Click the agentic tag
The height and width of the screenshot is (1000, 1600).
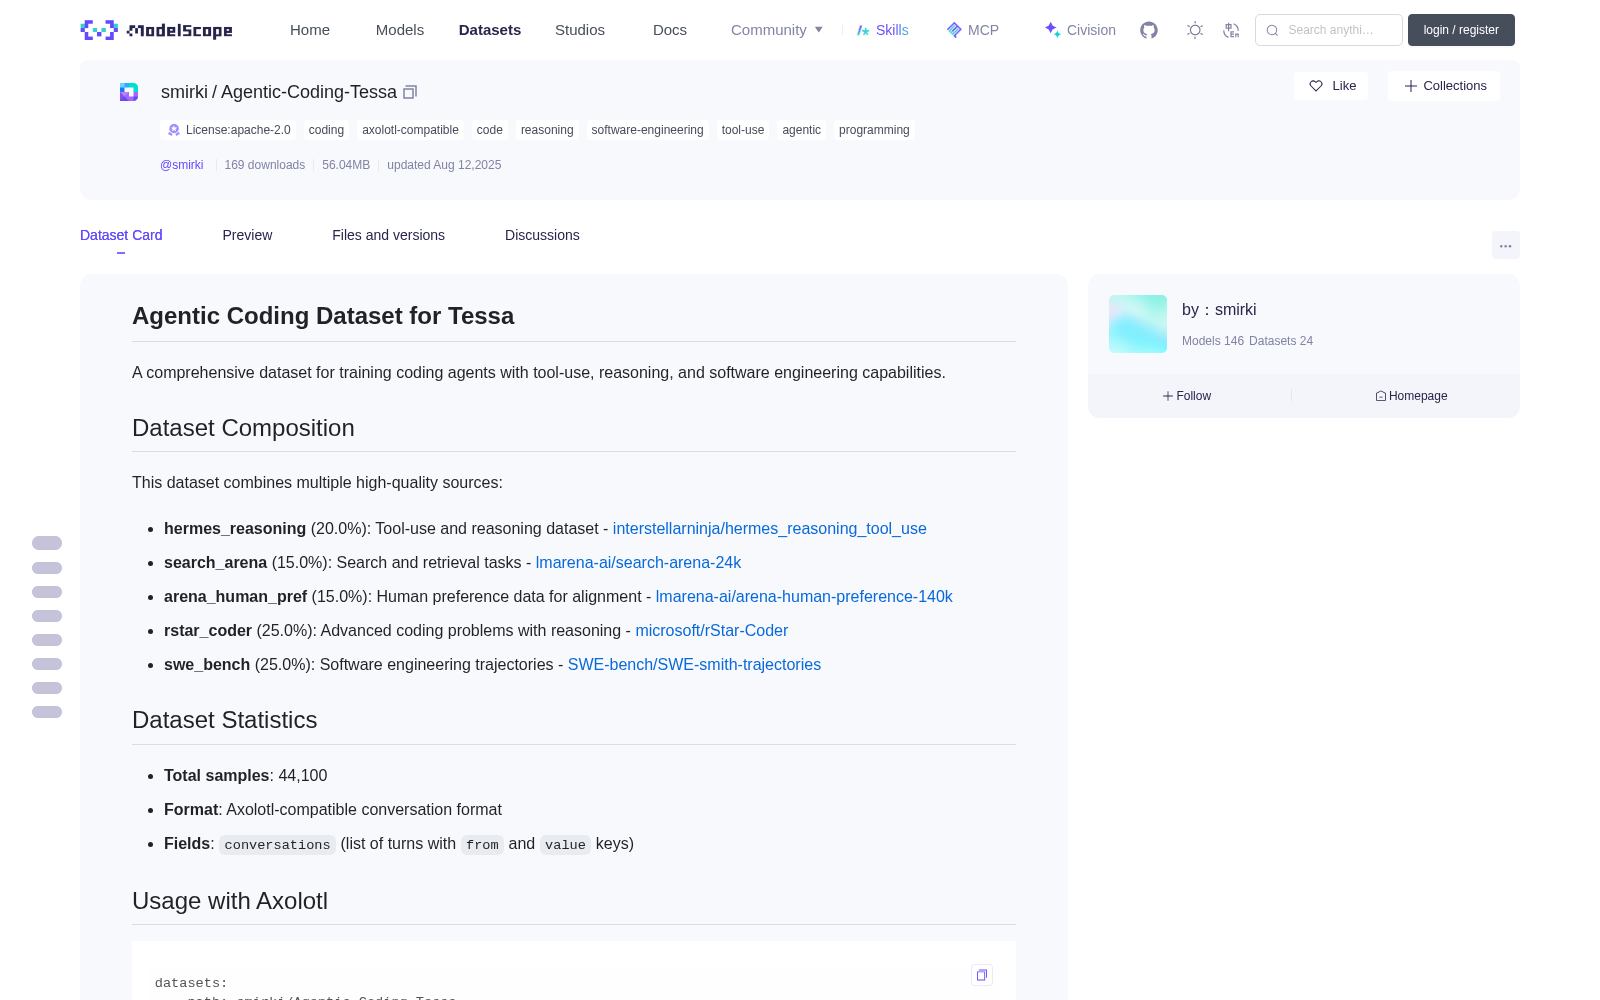pyautogui.click(x=801, y=130)
